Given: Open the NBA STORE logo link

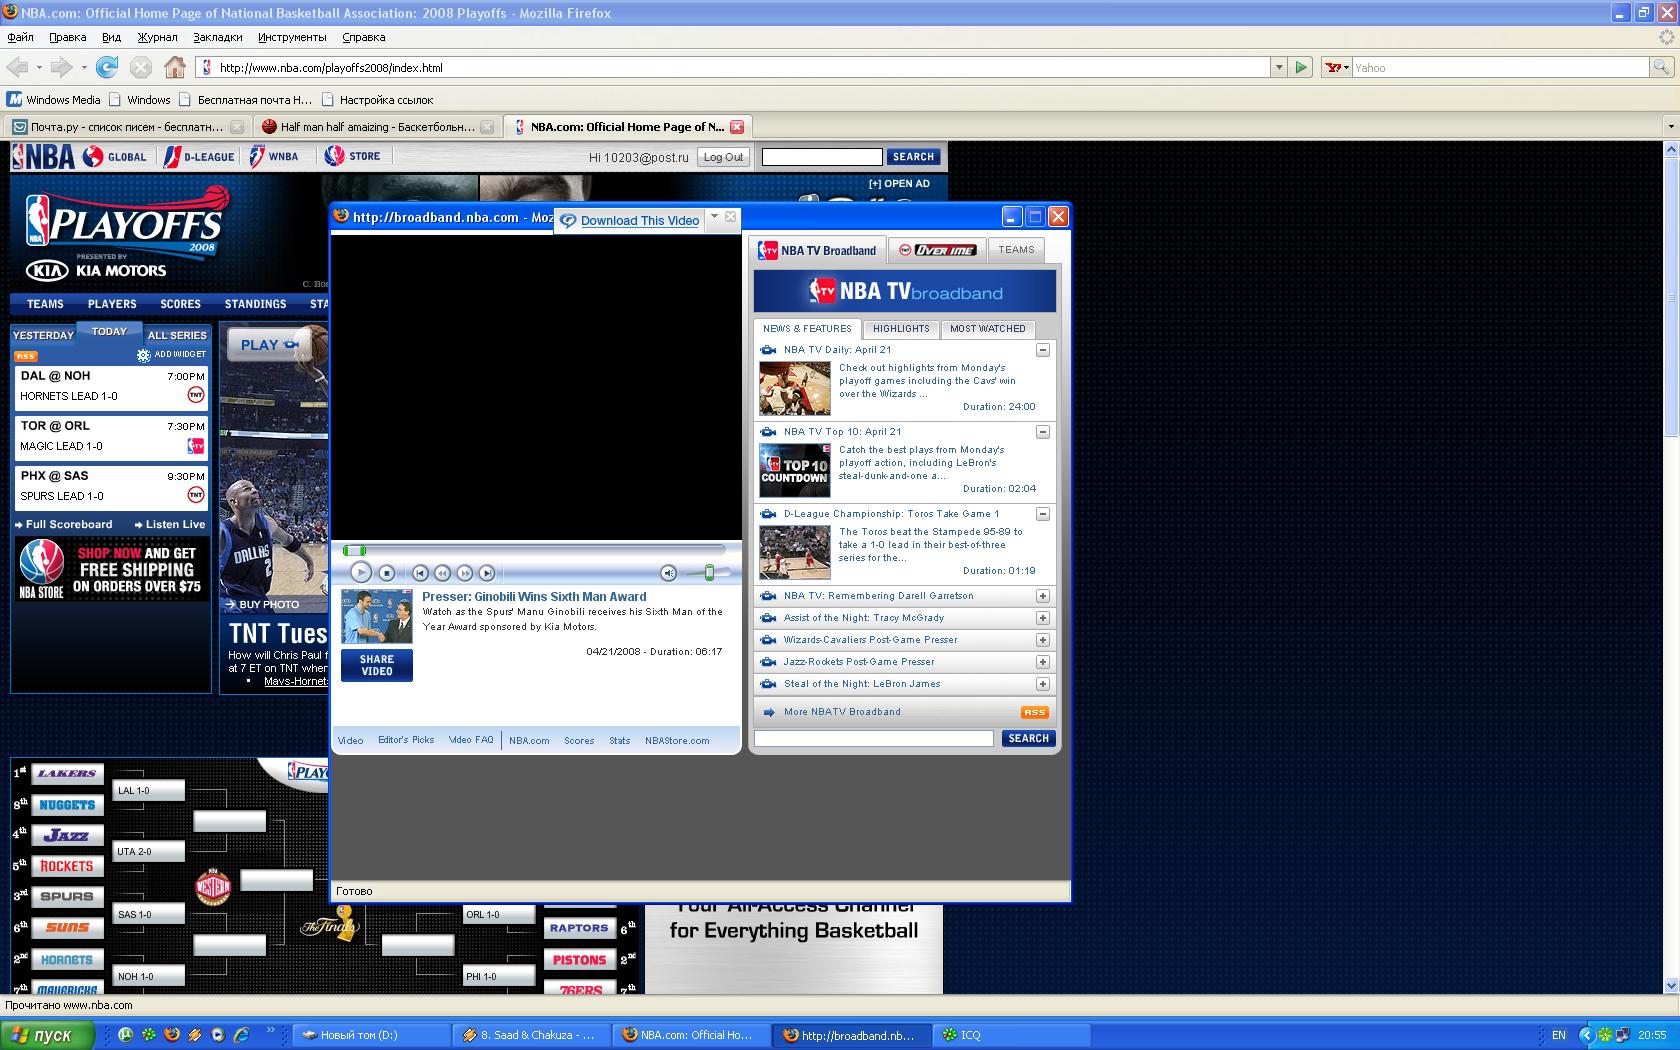Looking at the screenshot, I should pyautogui.click(x=352, y=156).
